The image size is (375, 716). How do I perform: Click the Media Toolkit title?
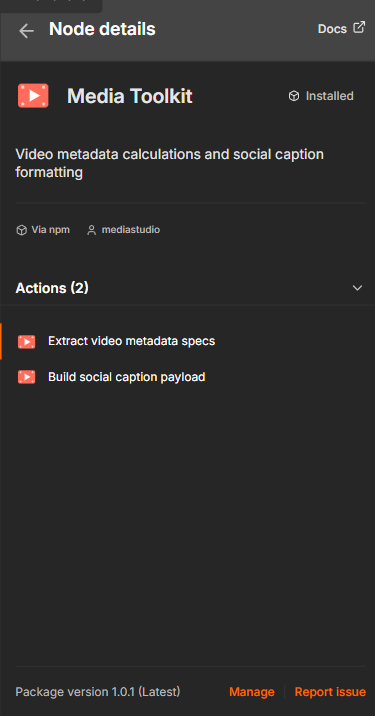pos(130,96)
